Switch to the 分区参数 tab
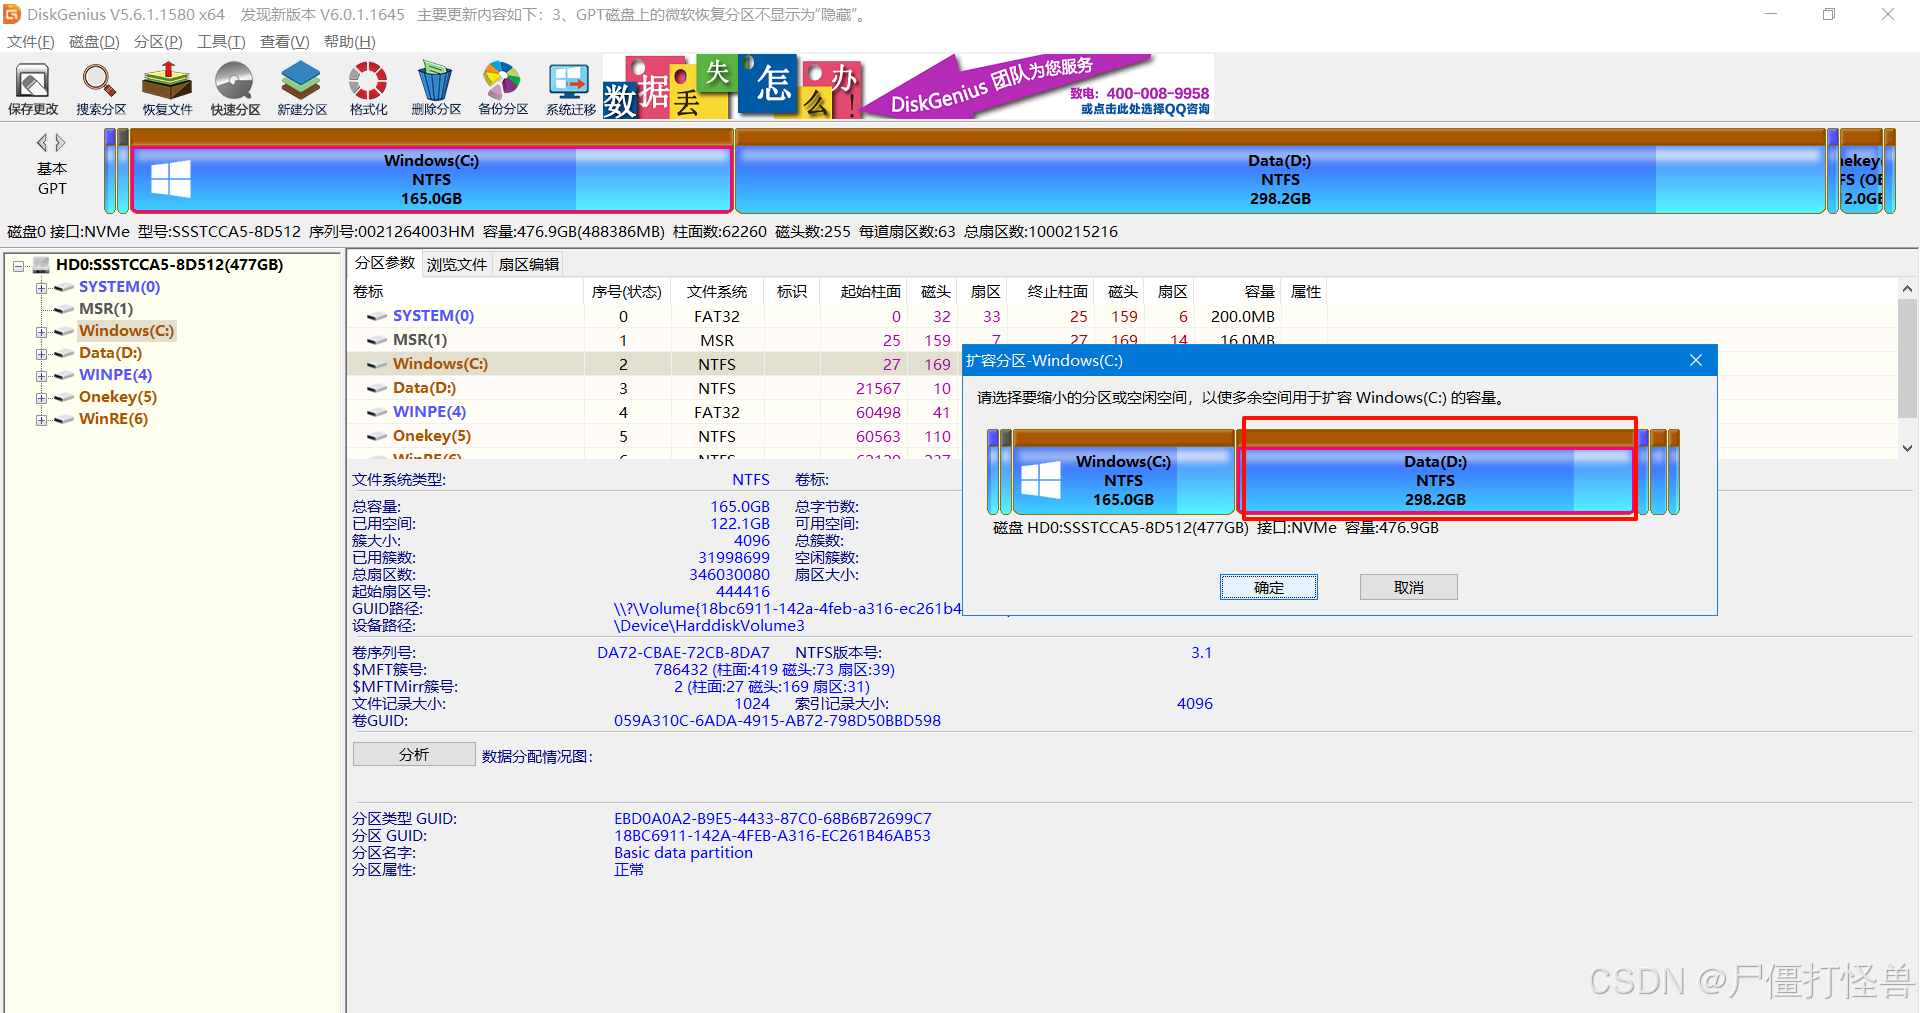 [x=385, y=263]
